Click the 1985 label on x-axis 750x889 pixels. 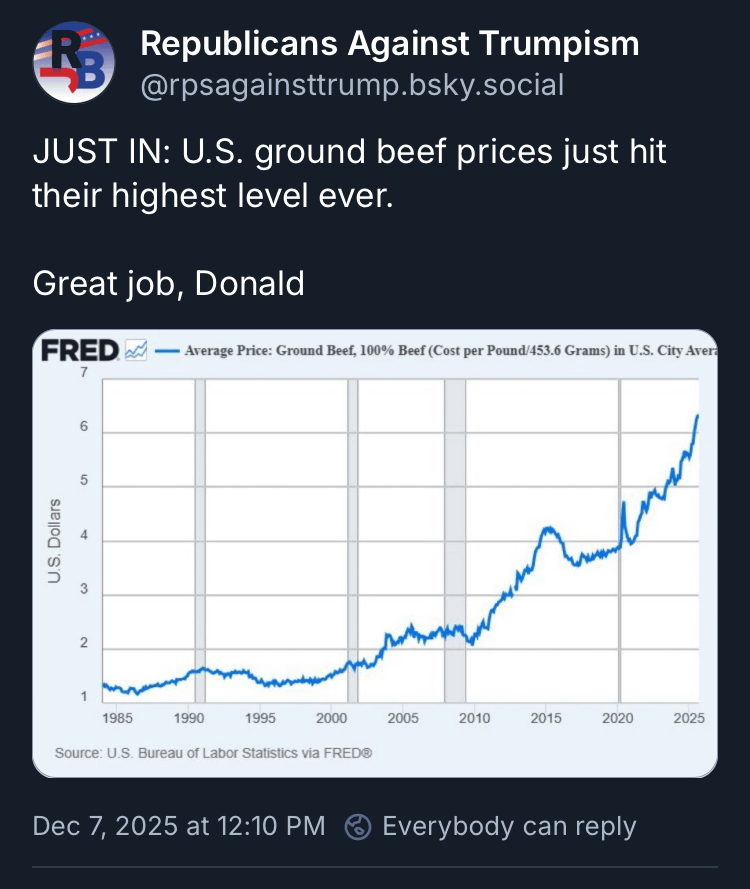point(117,718)
